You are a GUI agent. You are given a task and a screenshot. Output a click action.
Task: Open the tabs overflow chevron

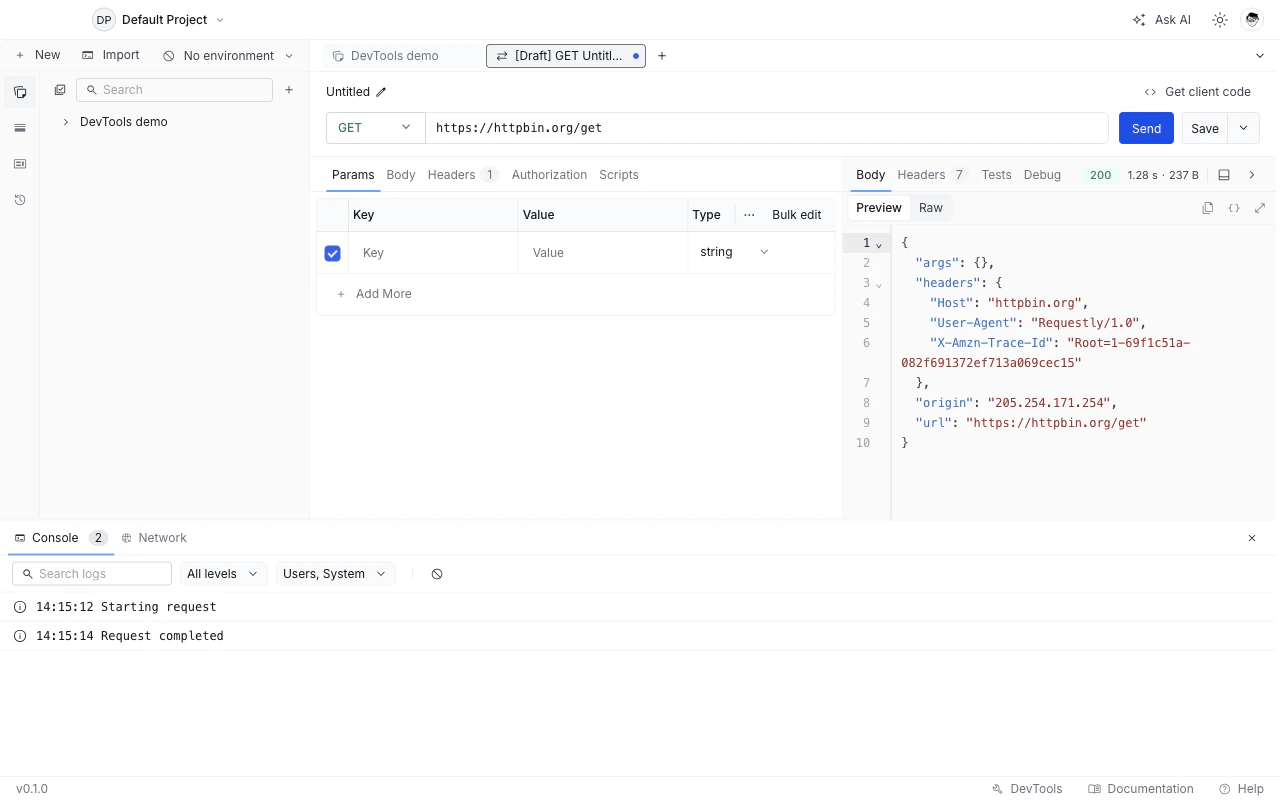(1260, 56)
